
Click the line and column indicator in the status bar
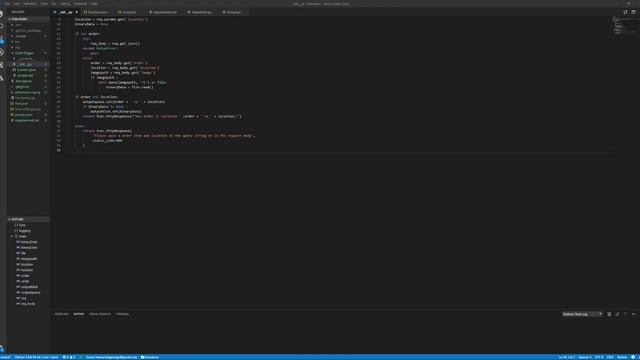coord(567,357)
